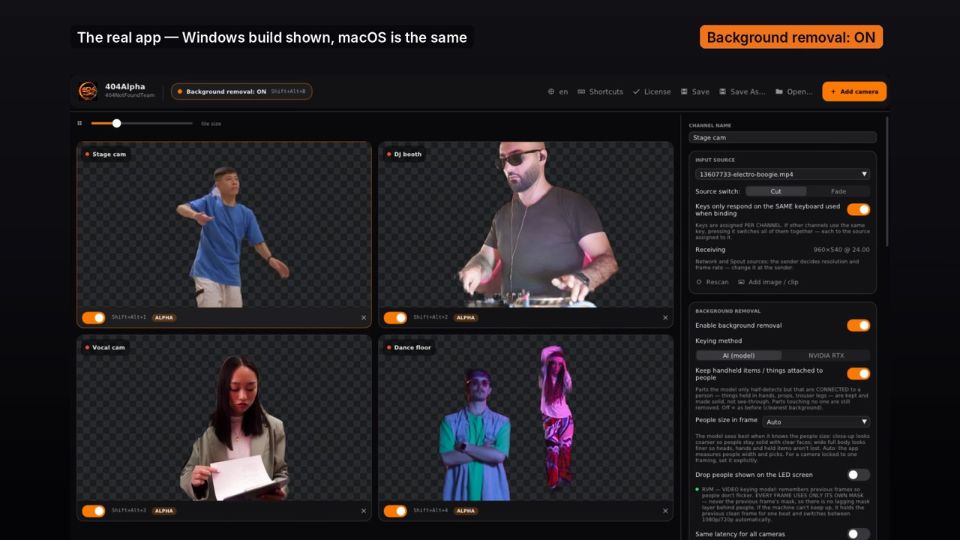Click the settings panel vertical scrollbar
Viewport: 960px width, 540px height.
point(887,182)
